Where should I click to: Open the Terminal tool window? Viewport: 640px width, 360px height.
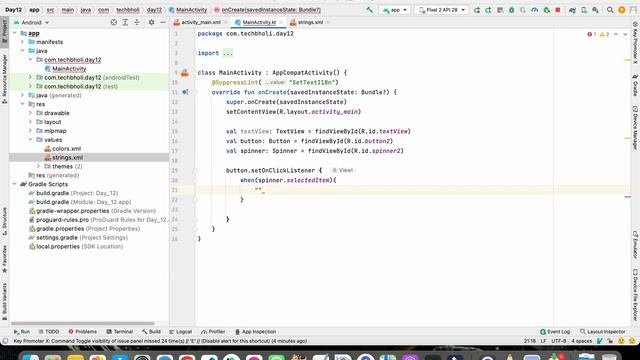click(120, 332)
